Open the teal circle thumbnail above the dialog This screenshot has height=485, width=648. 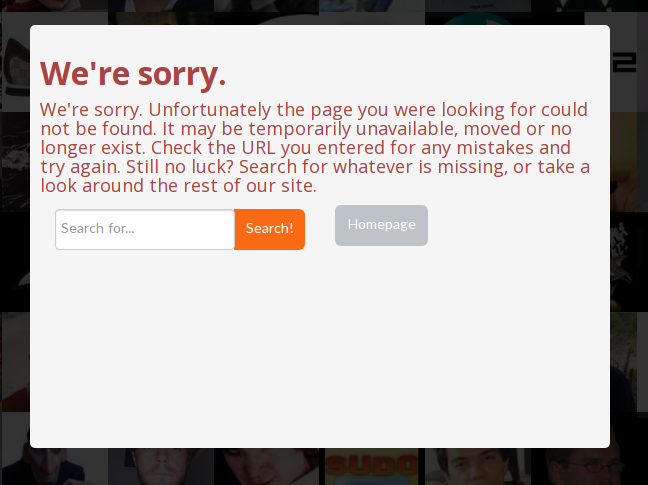(478, 19)
